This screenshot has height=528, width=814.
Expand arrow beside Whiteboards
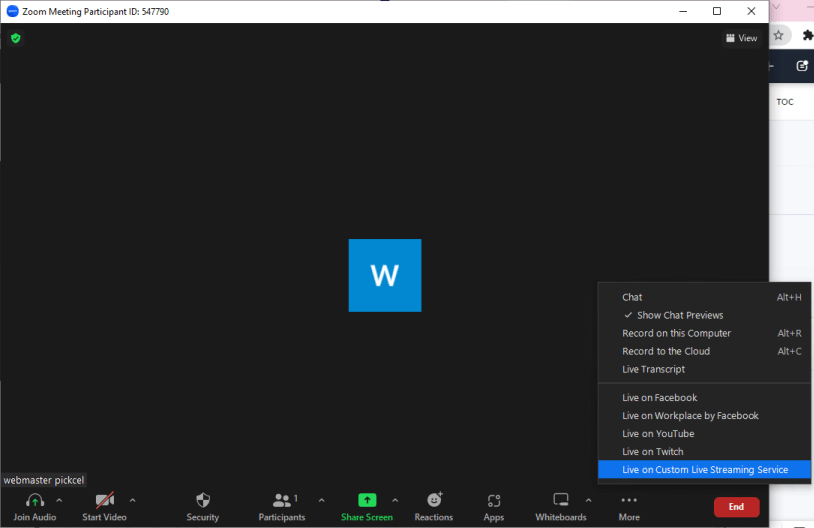pyautogui.click(x=588, y=500)
